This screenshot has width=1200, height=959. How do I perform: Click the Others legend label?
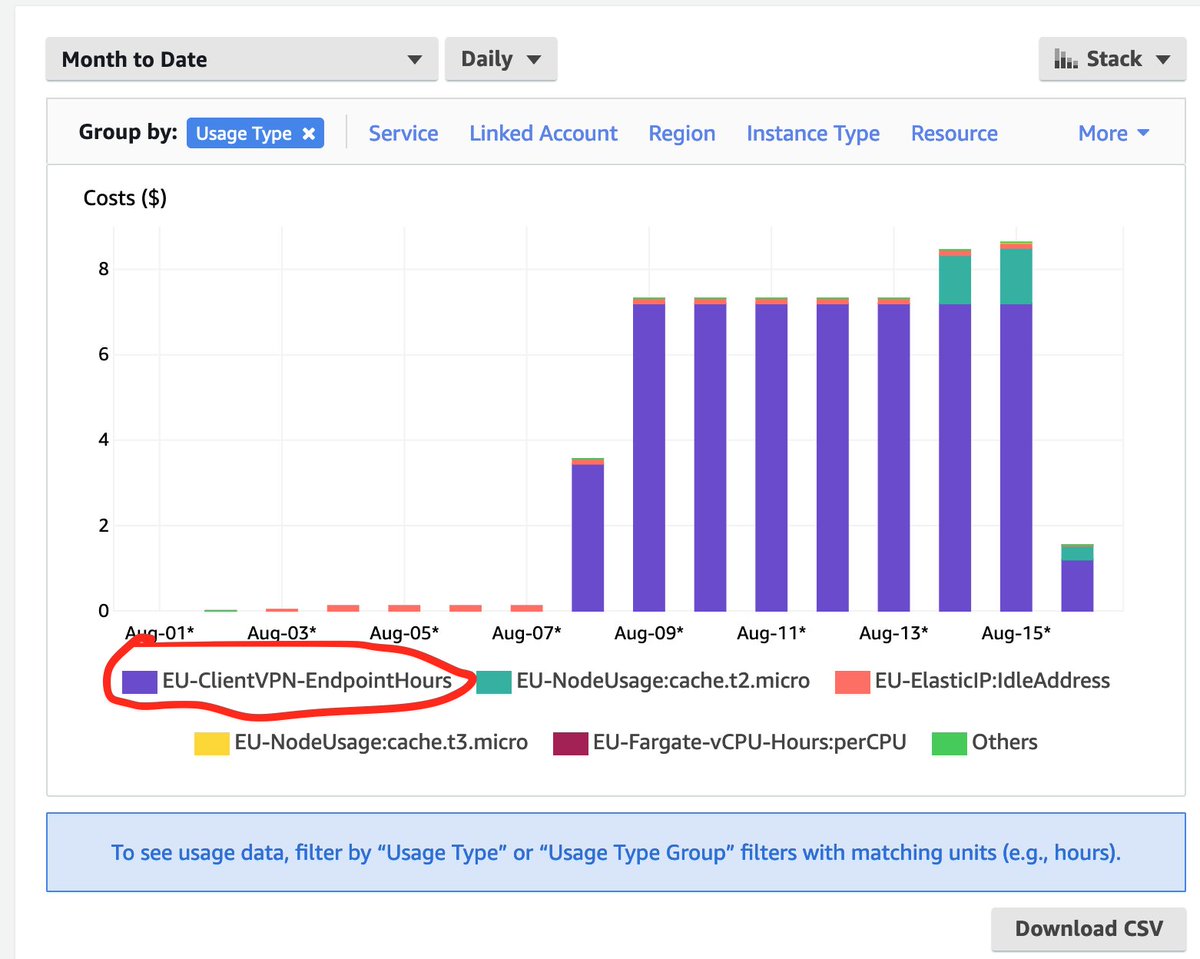pos(1005,742)
